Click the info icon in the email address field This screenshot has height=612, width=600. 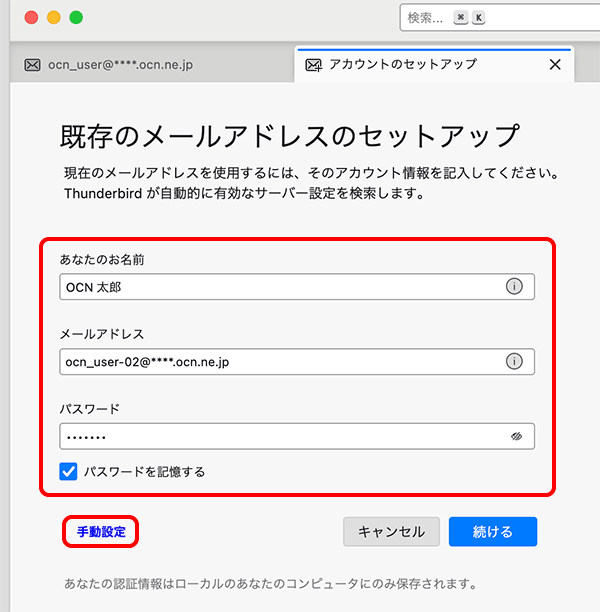pyautogui.click(x=514, y=361)
